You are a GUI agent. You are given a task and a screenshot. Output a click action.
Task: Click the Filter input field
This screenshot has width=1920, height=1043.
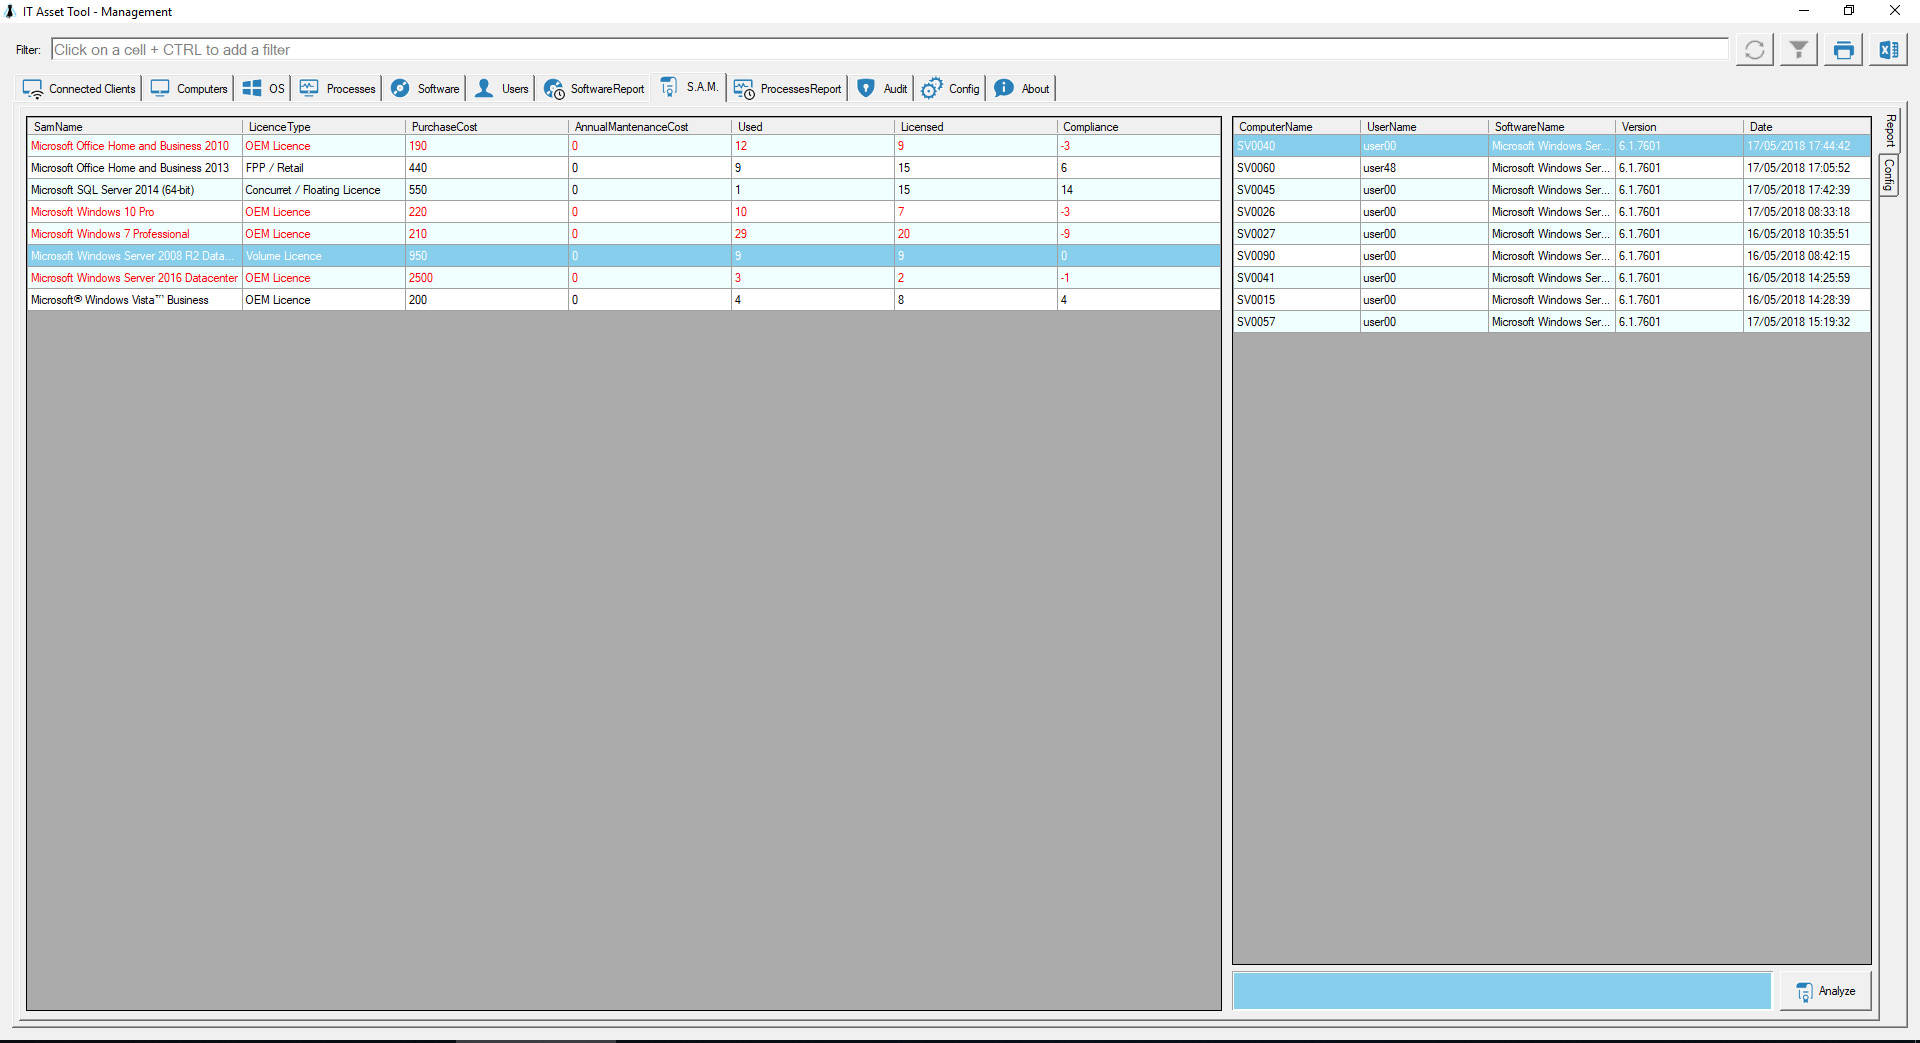pos(889,50)
